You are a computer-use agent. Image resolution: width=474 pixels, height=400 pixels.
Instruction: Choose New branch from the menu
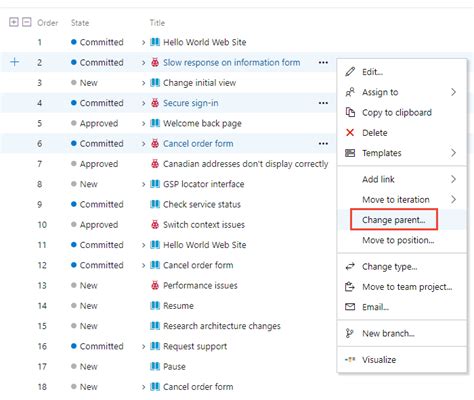pos(402,333)
